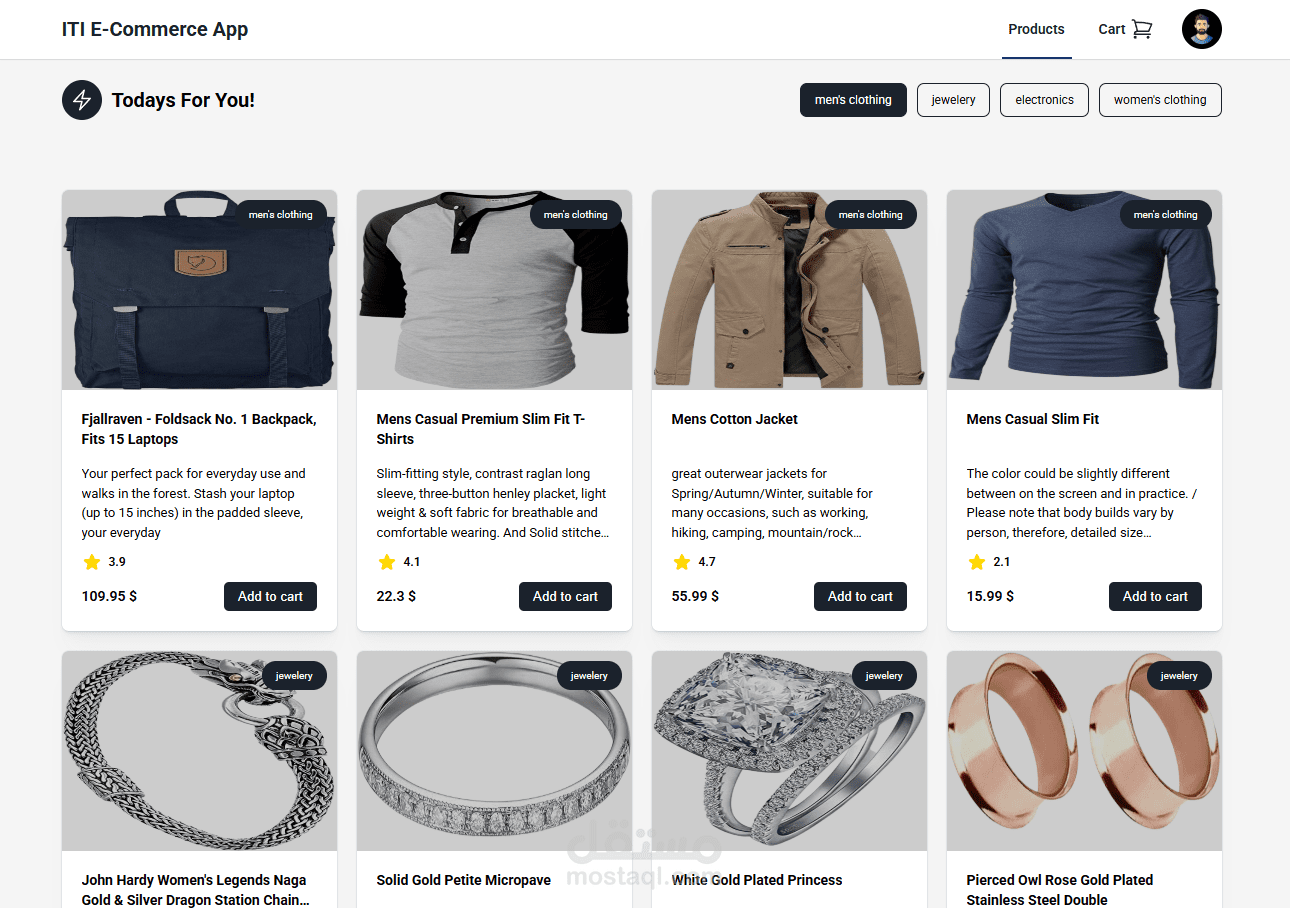
Task: Click the Mens Cotton Jacket star icon
Action: pyautogui.click(x=682, y=562)
